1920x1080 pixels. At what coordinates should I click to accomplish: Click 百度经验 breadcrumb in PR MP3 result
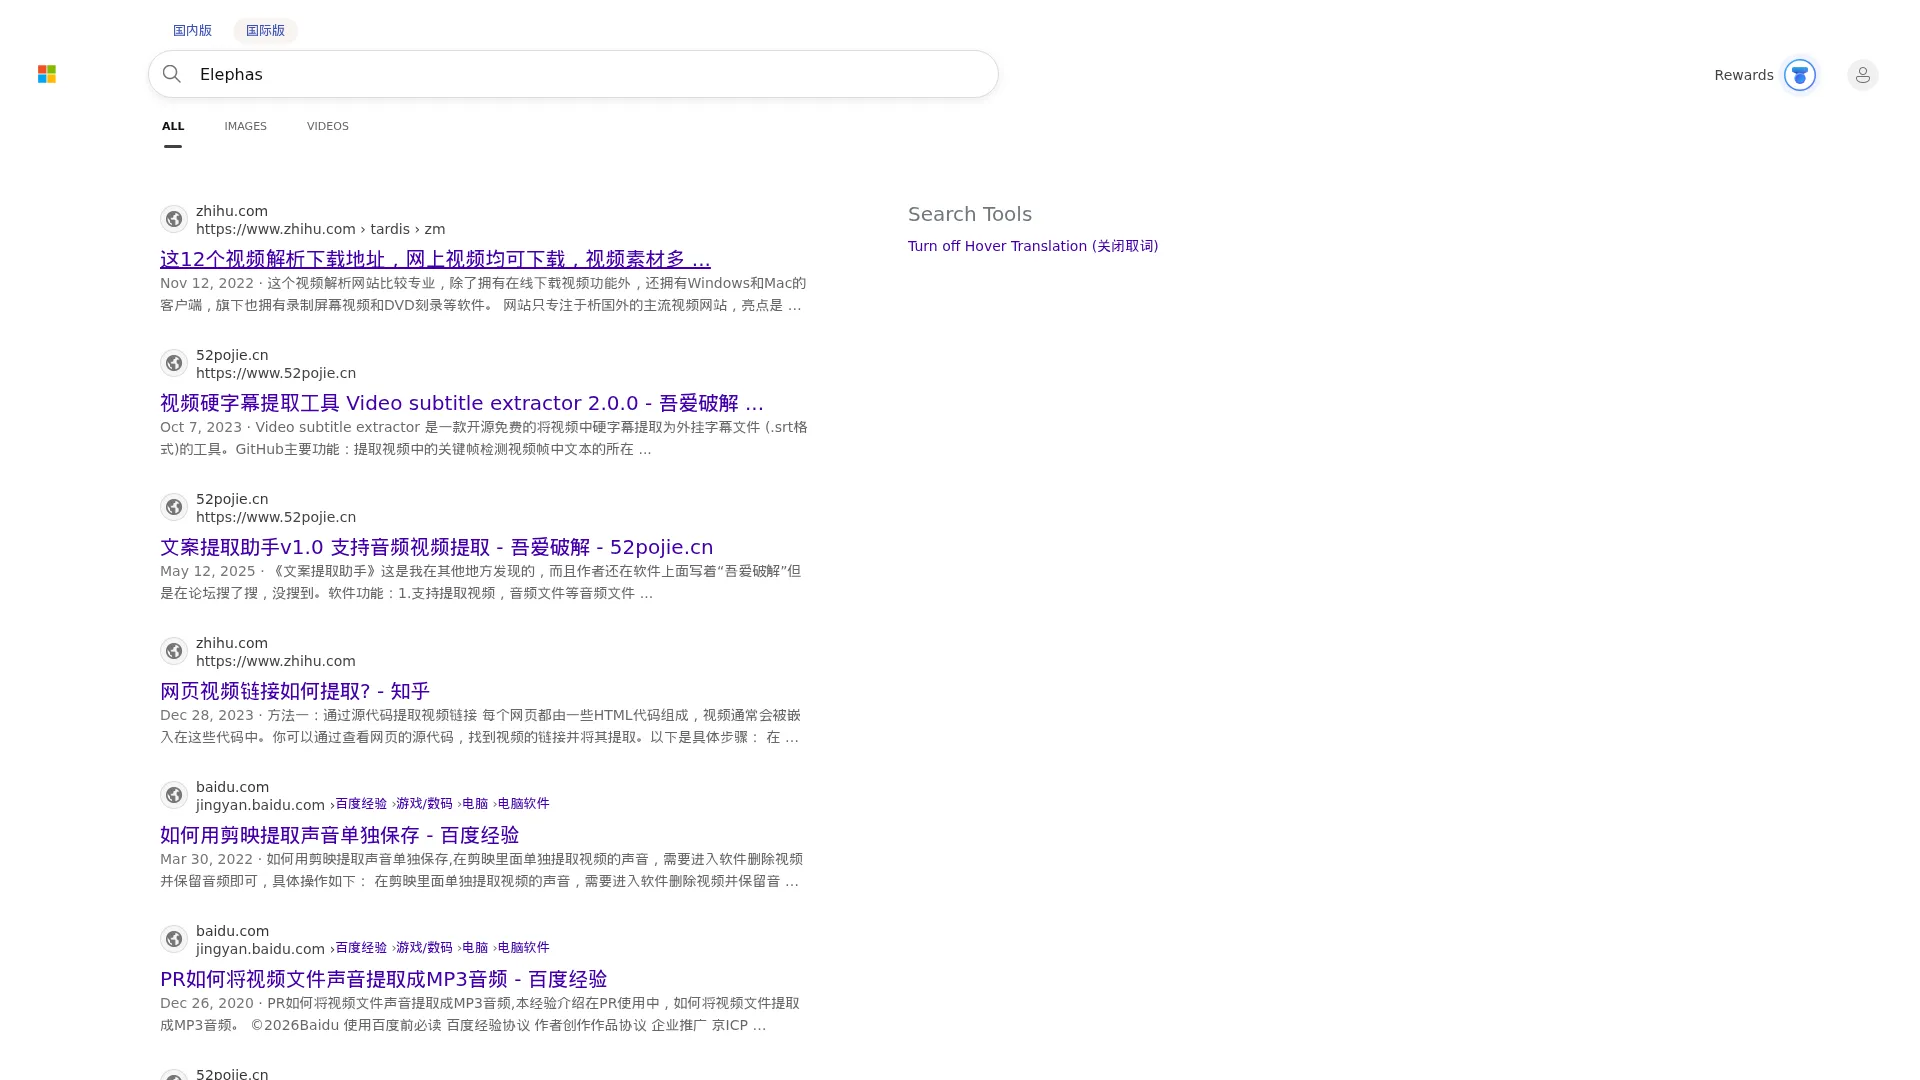point(361,948)
